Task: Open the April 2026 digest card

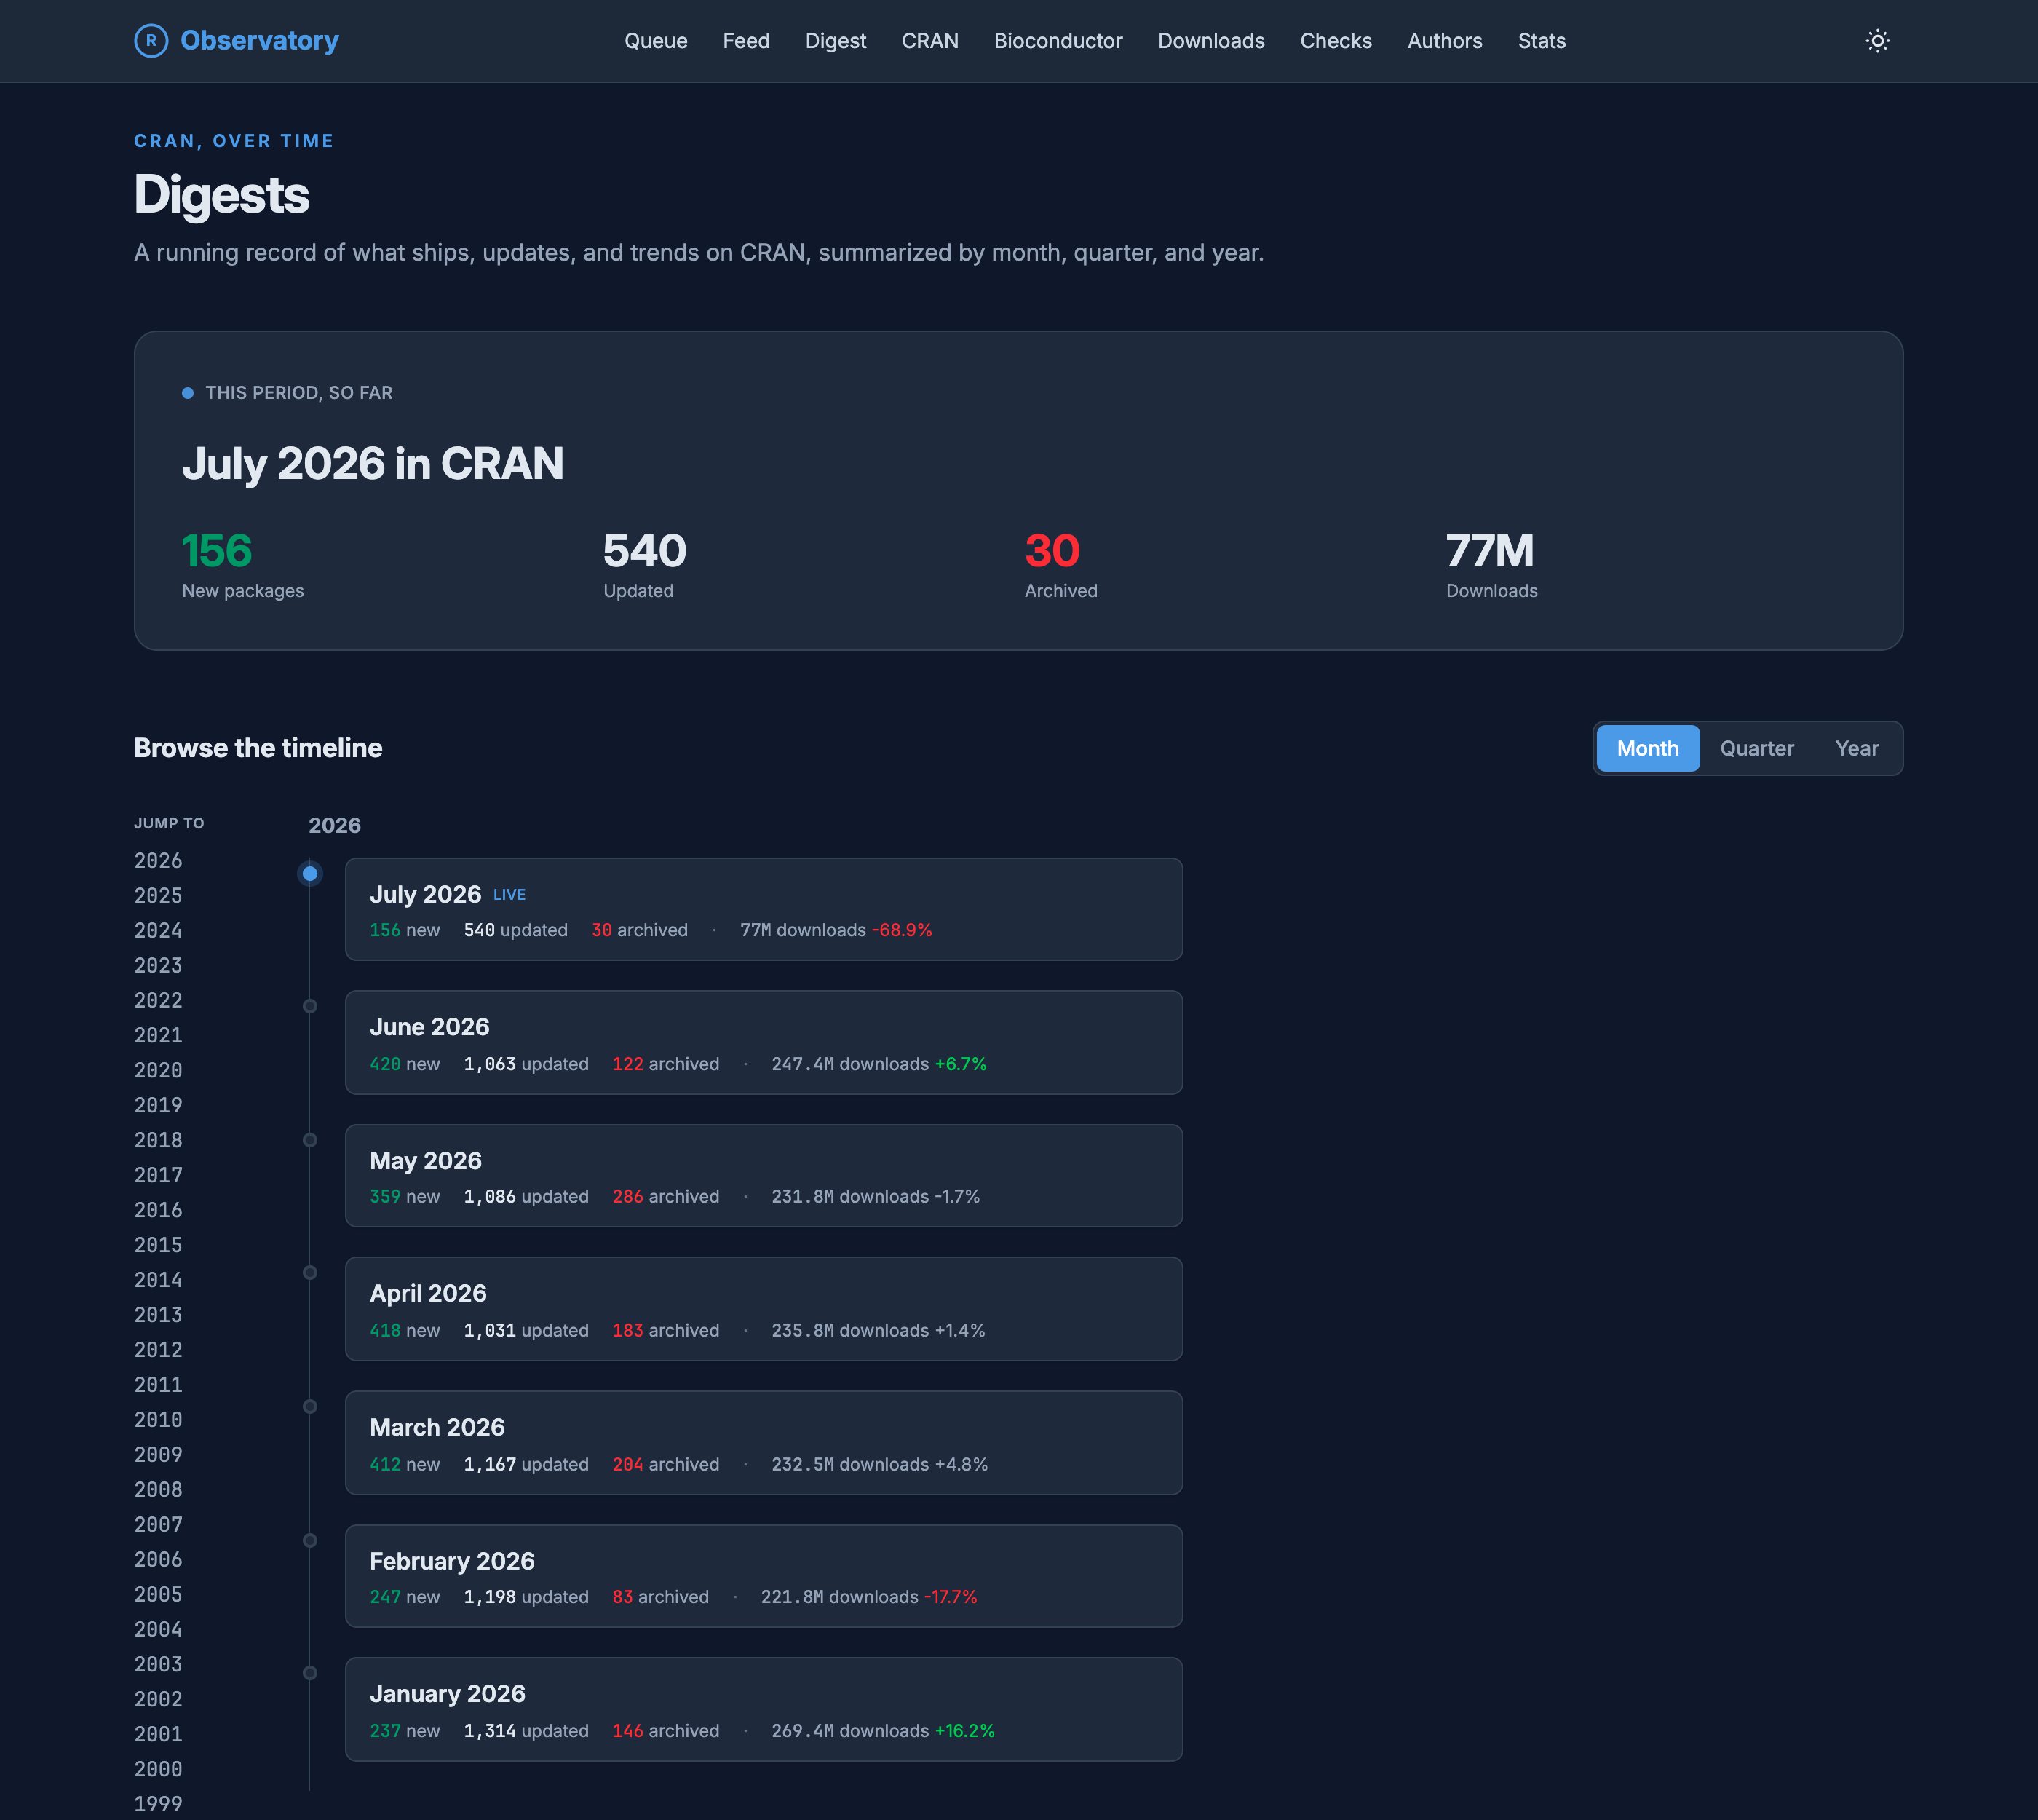Action: [x=764, y=1309]
